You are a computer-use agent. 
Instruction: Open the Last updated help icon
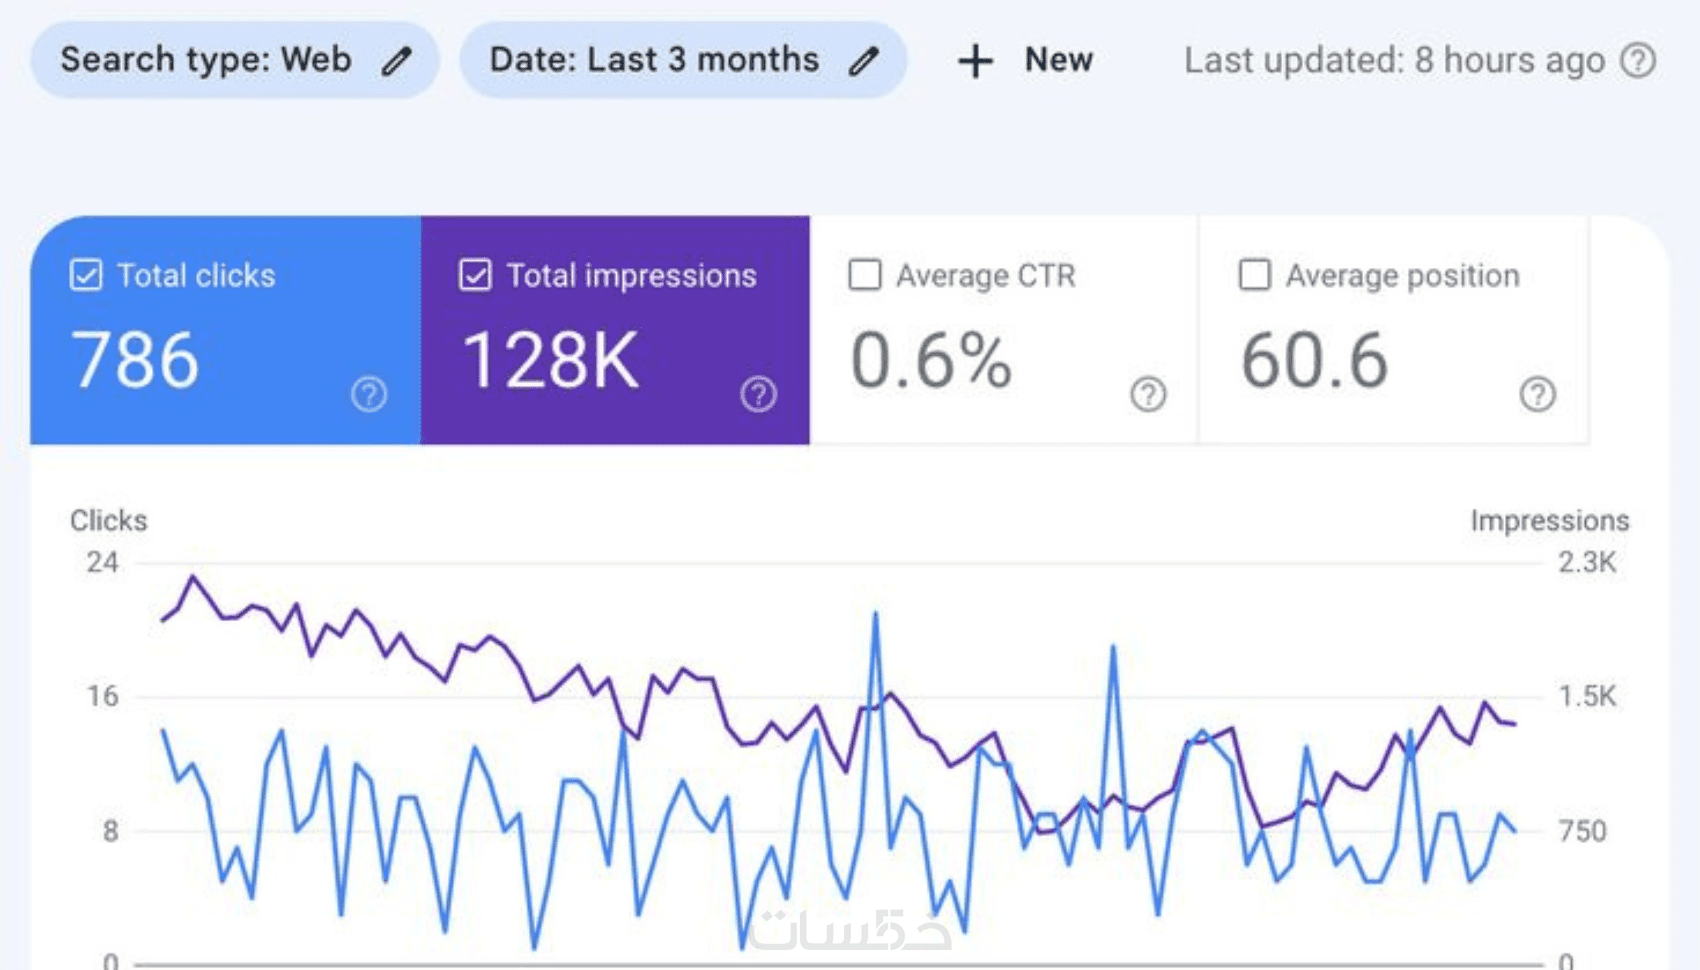point(1638,60)
